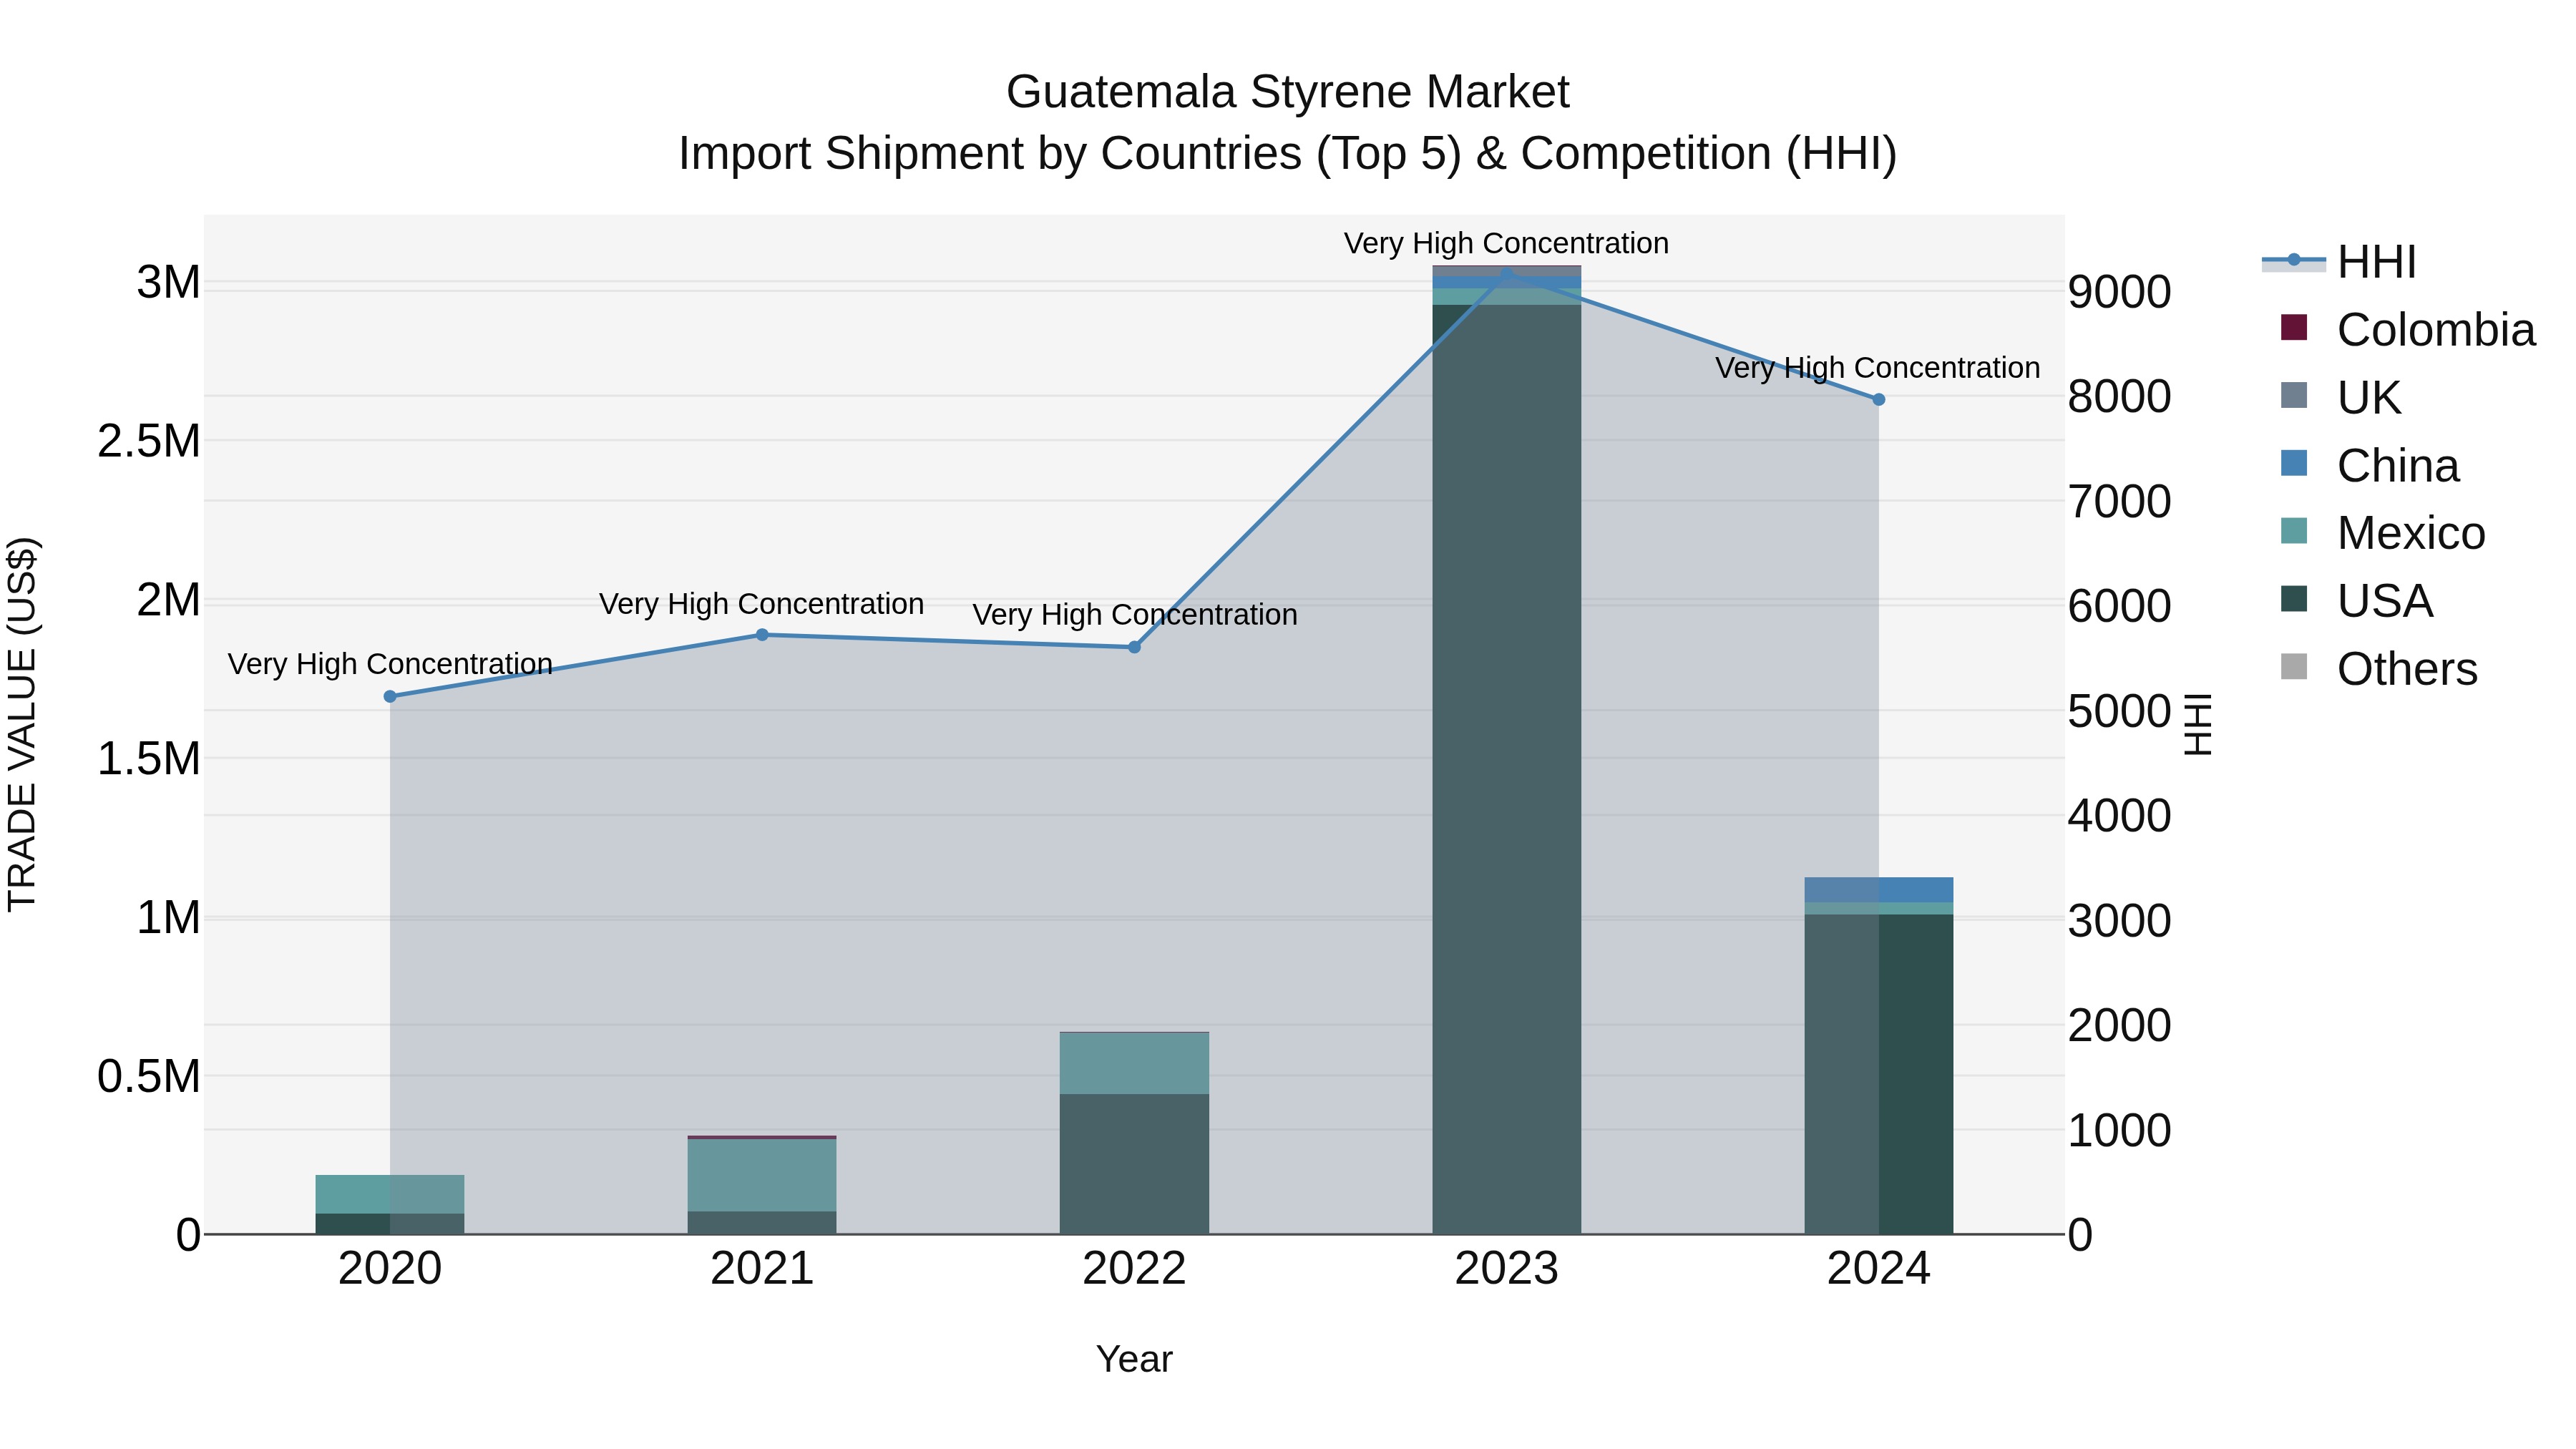
Task: Select the 2020 HHI data point
Action: pos(390,696)
